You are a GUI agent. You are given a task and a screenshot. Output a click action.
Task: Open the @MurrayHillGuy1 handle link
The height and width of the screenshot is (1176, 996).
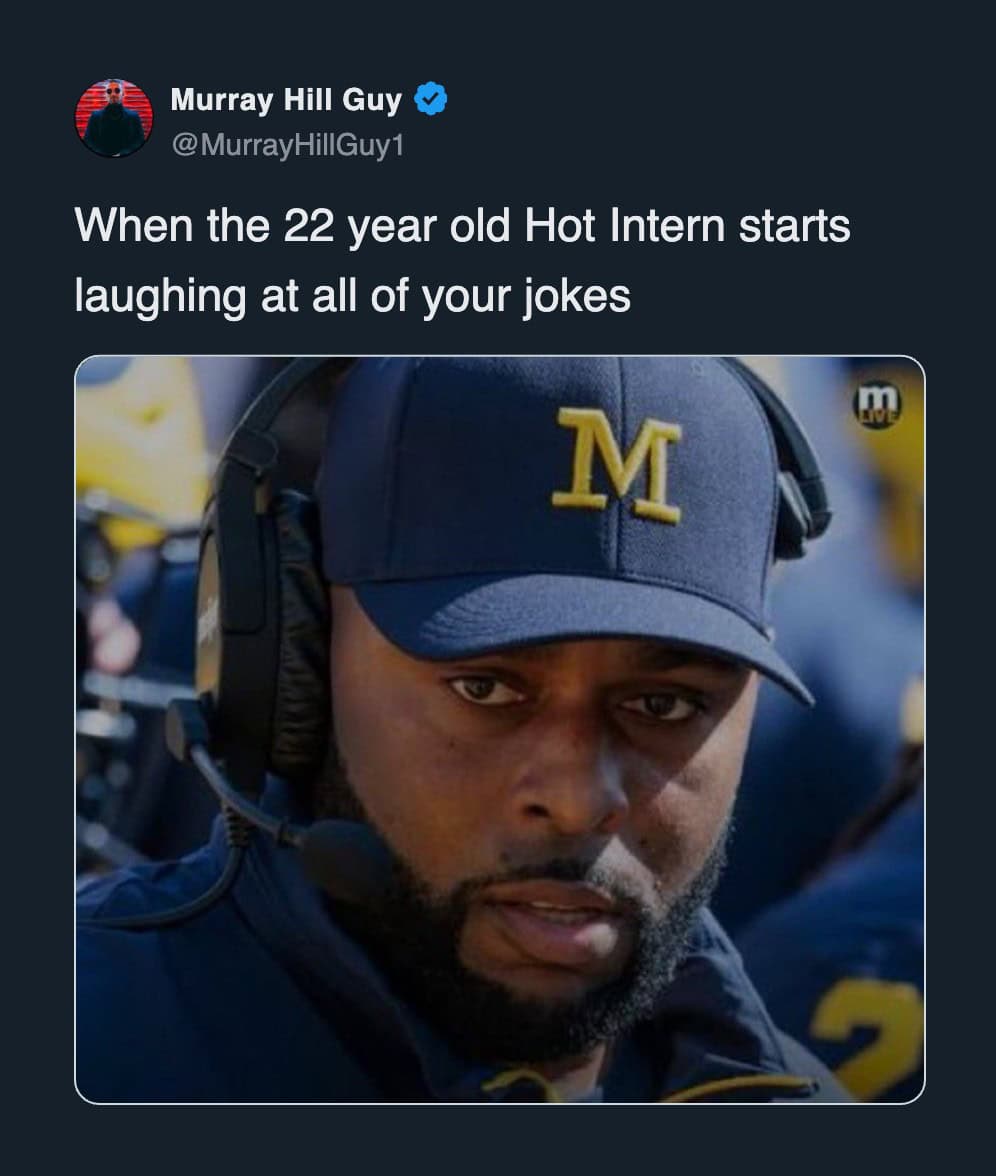(288, 146)
